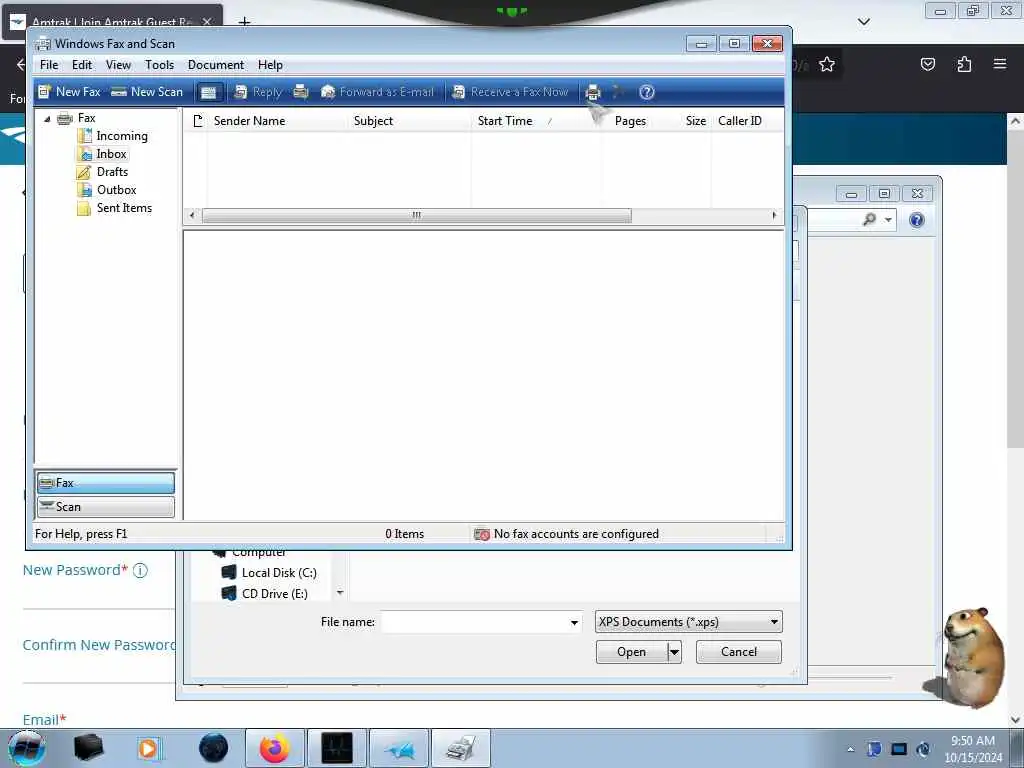Click the File name input field

(475, 622)
